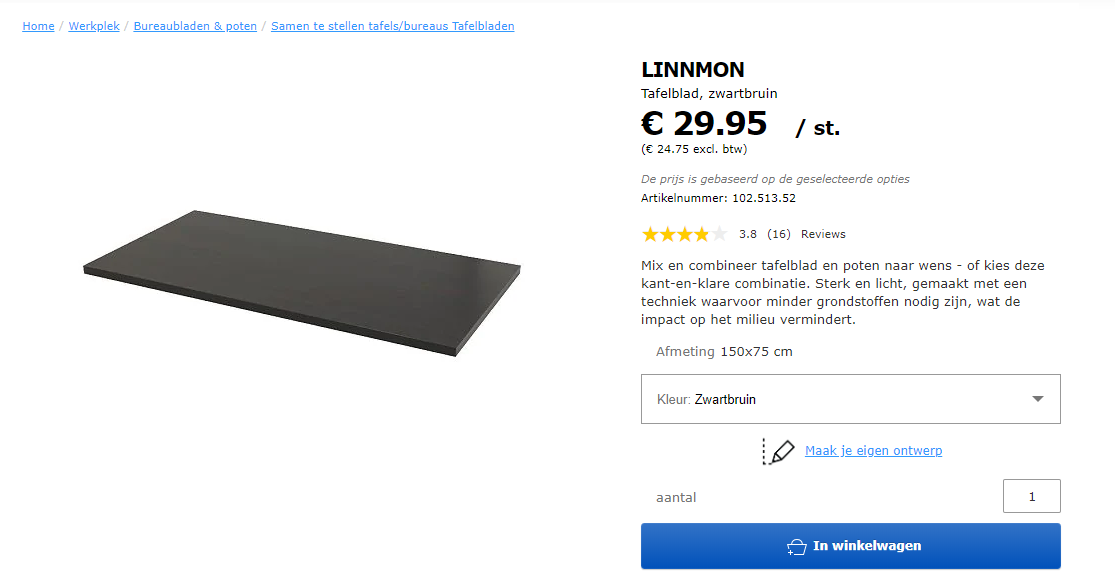The image size is (1115, 576).
Task: Click the Maak je eigen ontwerp link
Action: point(873,451)
